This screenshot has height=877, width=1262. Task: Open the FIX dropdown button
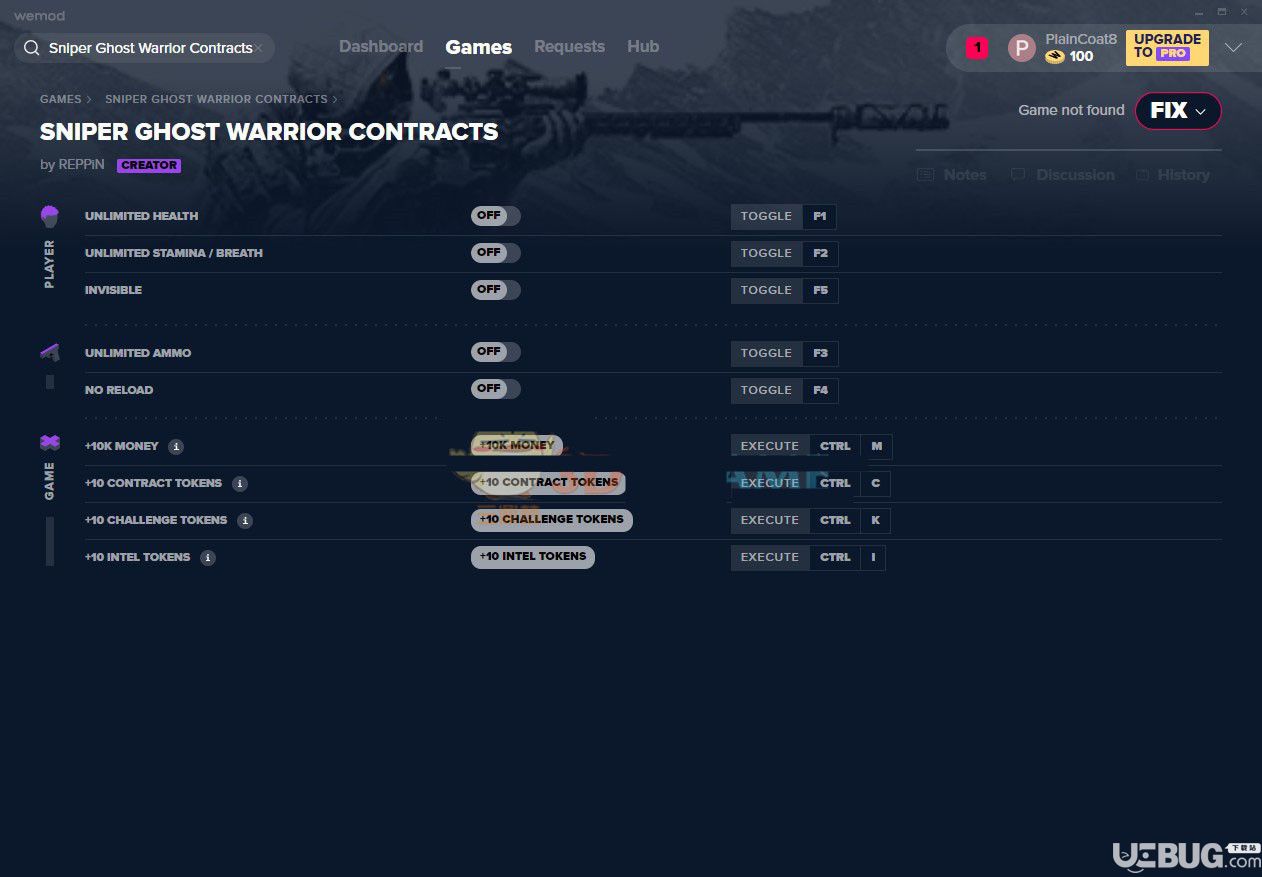[1178, 111]
